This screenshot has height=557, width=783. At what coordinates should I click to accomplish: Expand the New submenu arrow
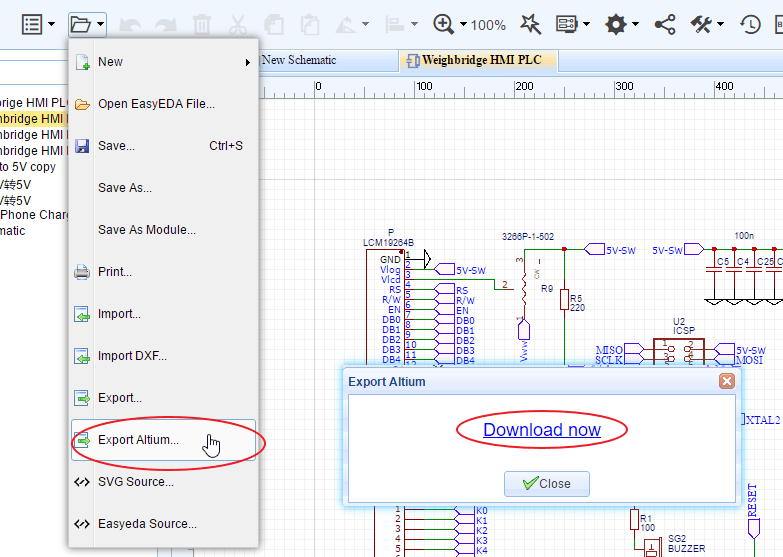(x=247, y=62)
